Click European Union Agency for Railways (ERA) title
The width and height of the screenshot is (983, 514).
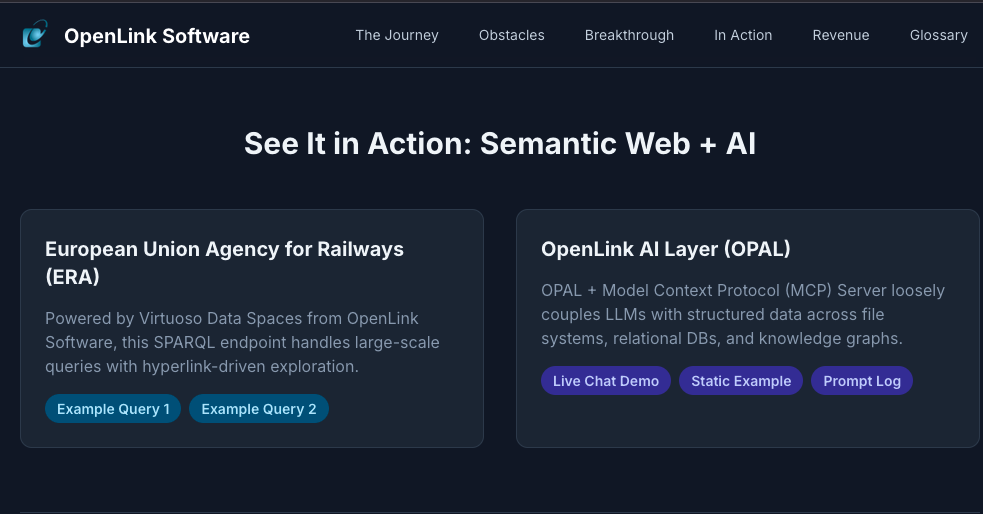[x=224, y=263]
